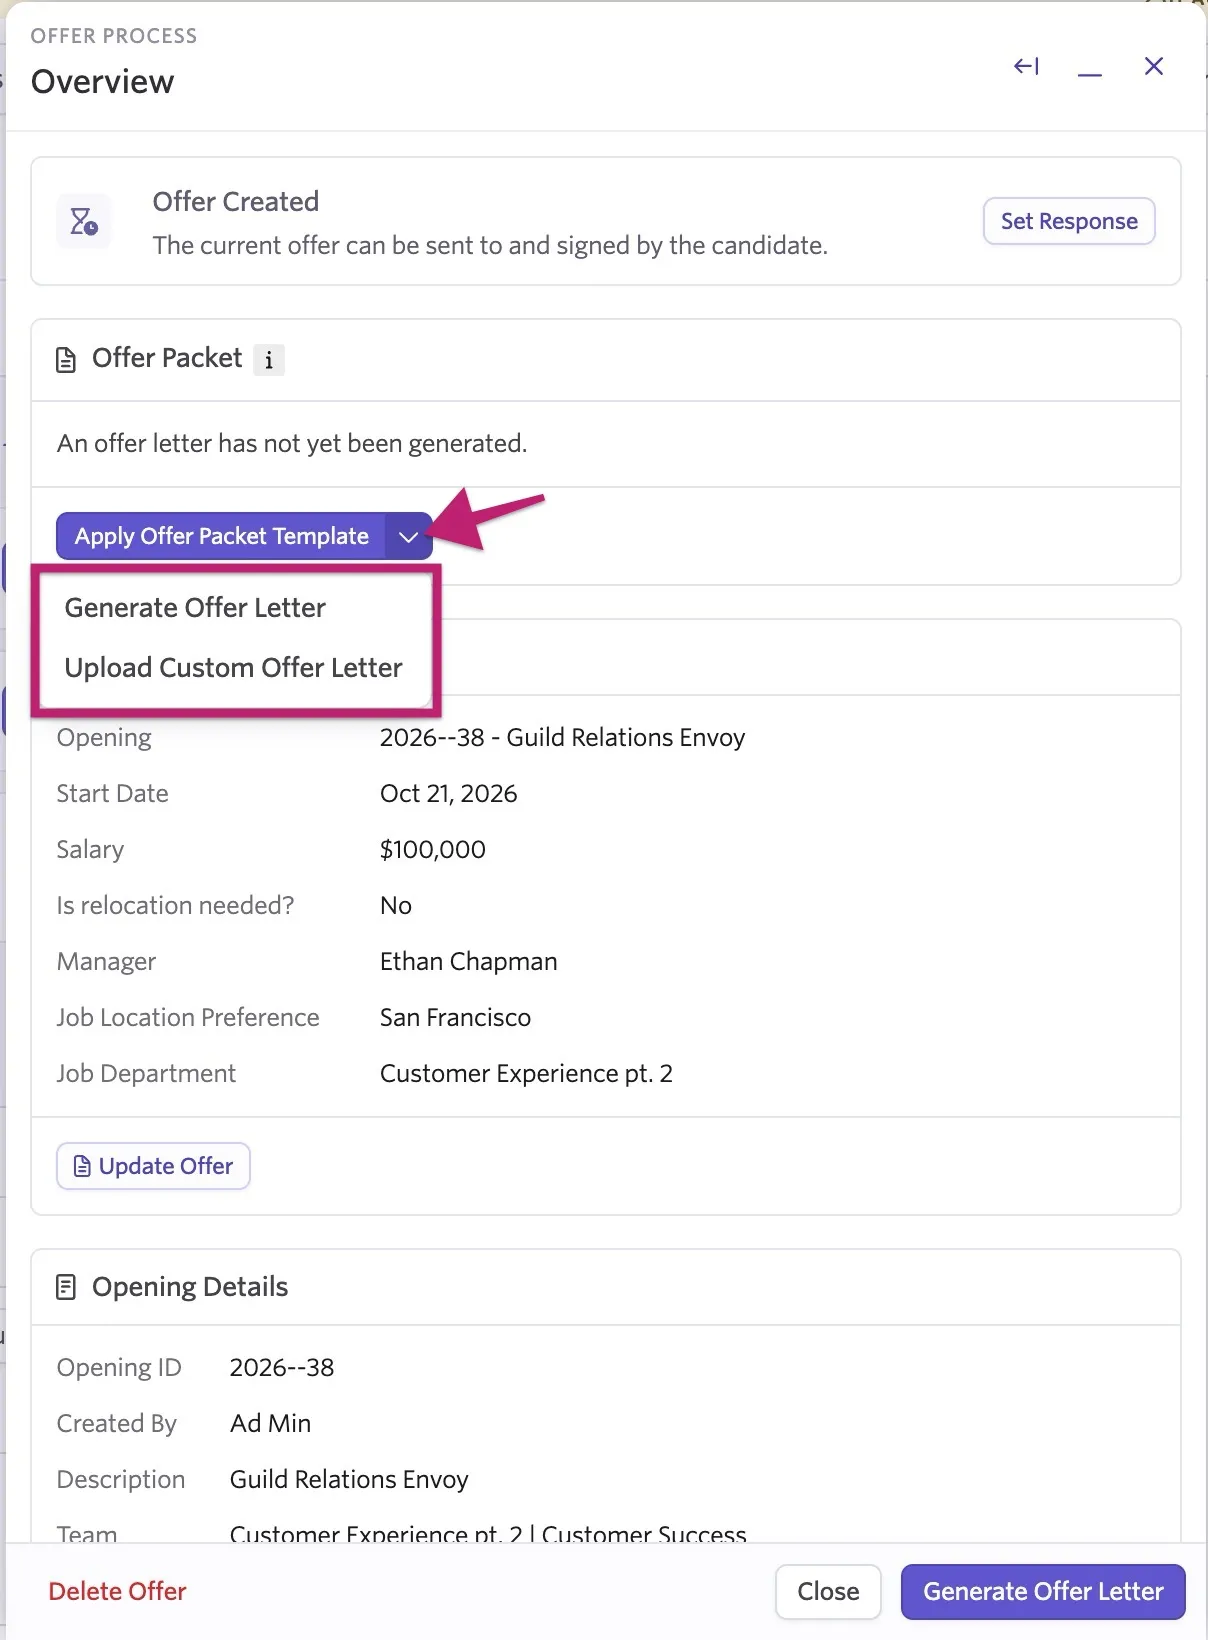The width and height of the screenshot is (1208, 1640).
Task: Select the salary value $100,000
Action: [x=432, y=850]
